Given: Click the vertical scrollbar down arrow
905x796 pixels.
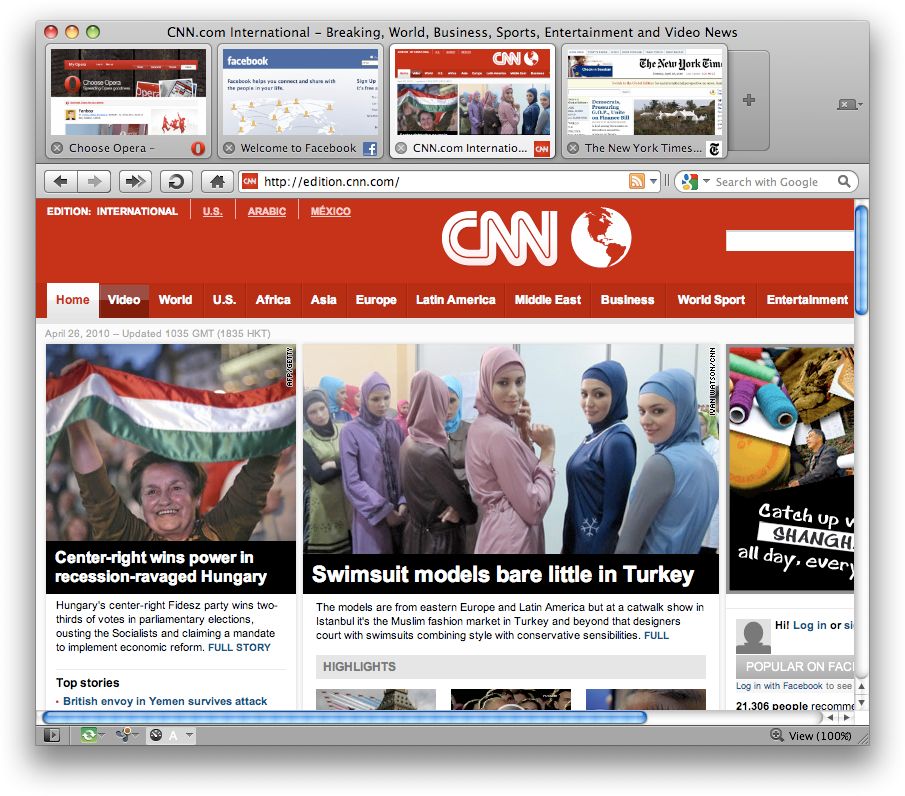Looking at the screenshot, I should click(x=861, y=702).
